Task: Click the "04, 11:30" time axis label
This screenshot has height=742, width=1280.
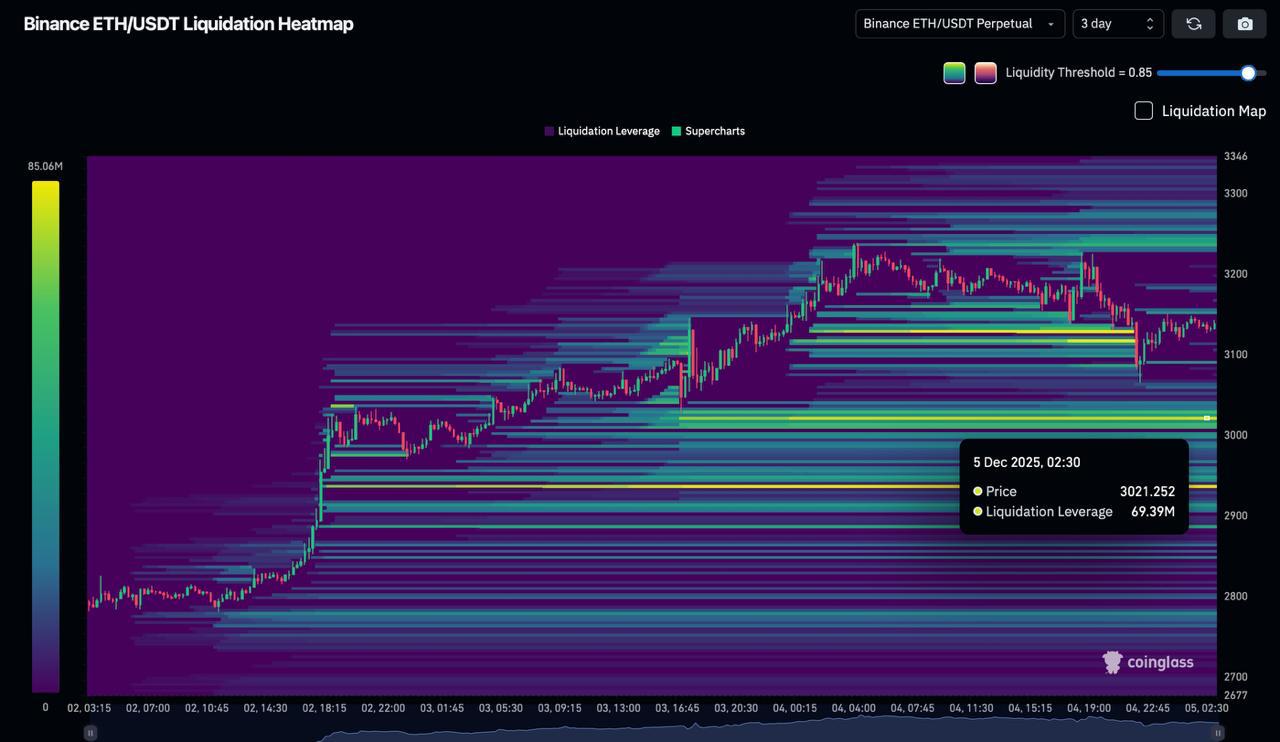Action: [x=972, y=708]
